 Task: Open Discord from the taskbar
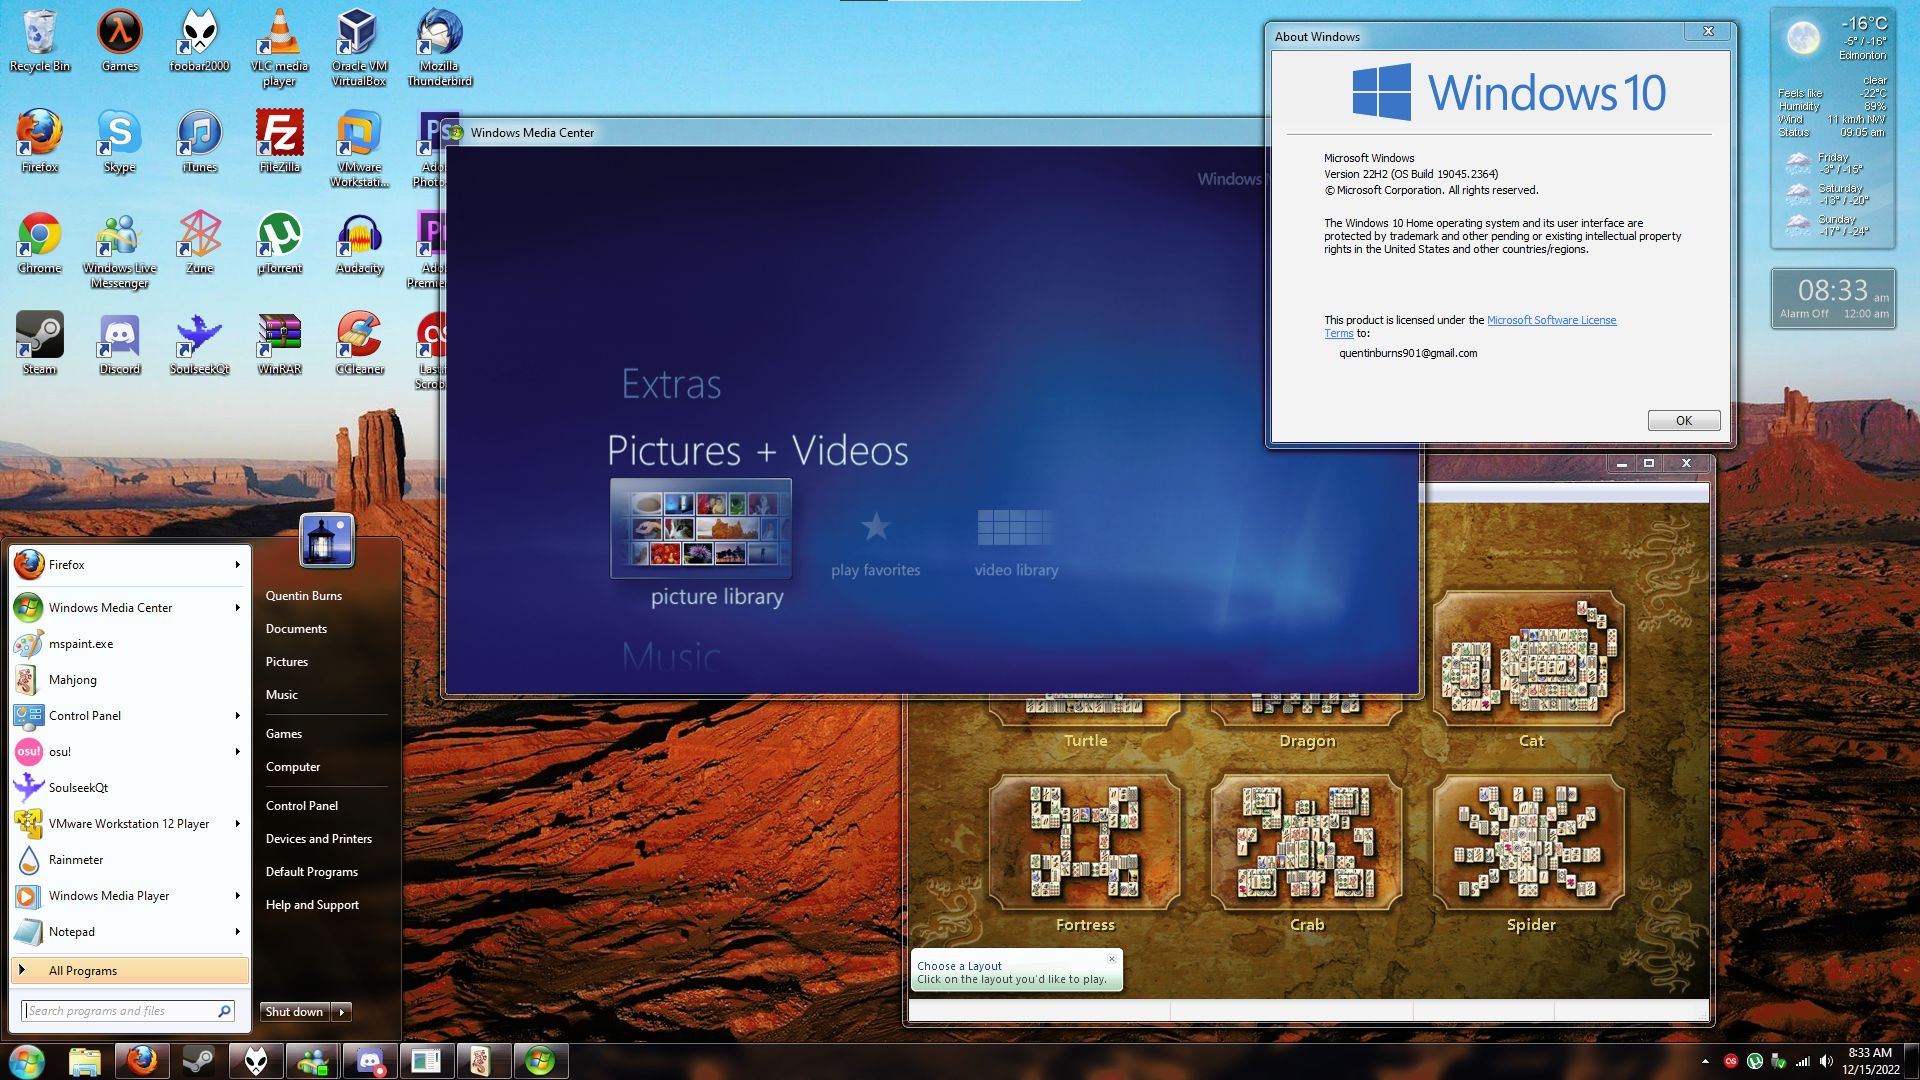pos(370,1060)
